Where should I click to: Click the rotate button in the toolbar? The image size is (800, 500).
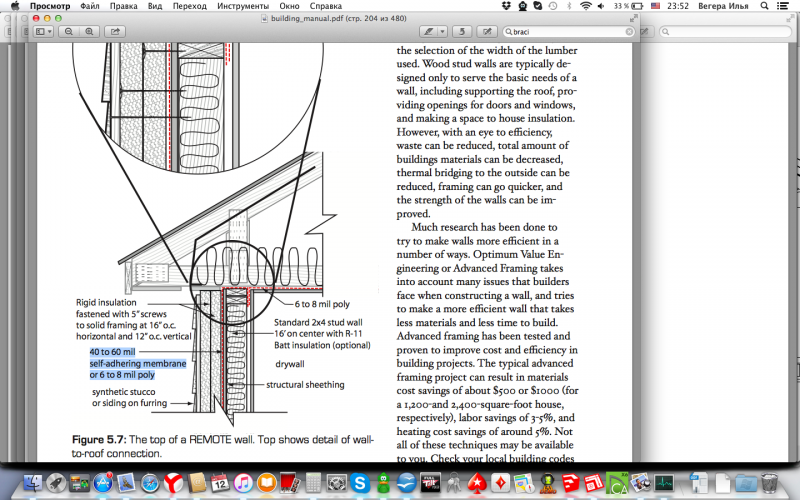[x=464, y=31]
